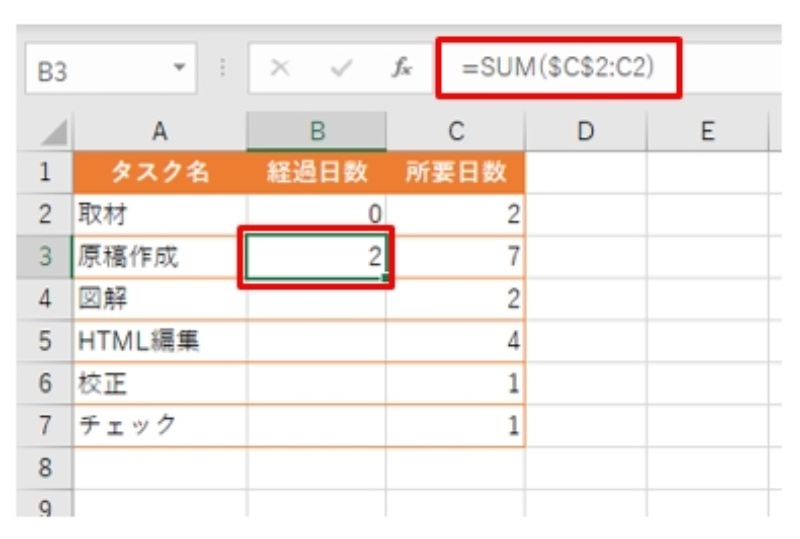This screenshot has width=800, height=539.
Task: Click the 所要日数 header cell
Action: 455,172
